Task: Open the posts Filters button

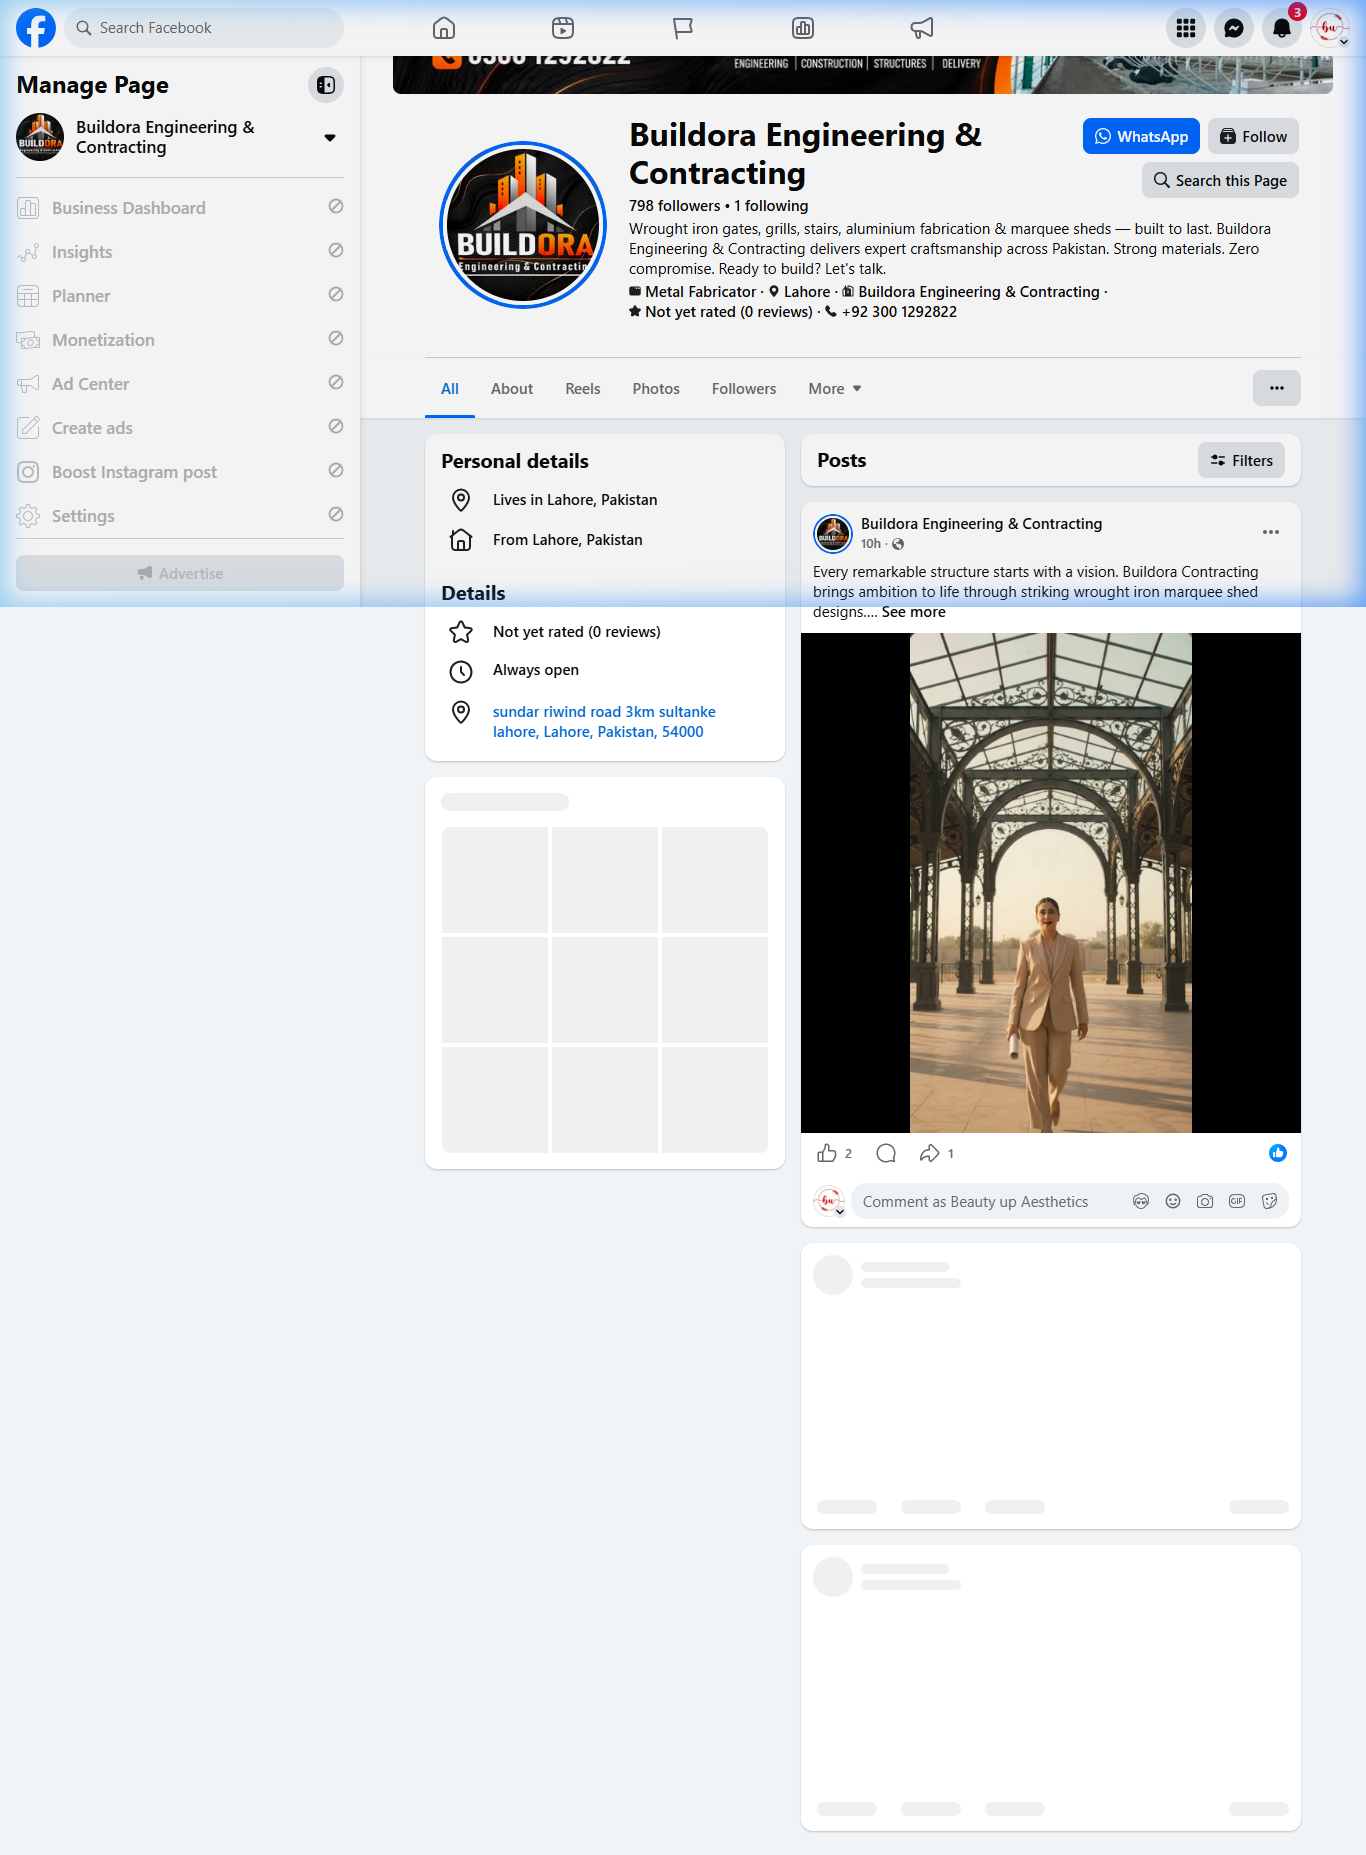Action: point(1241,460)
